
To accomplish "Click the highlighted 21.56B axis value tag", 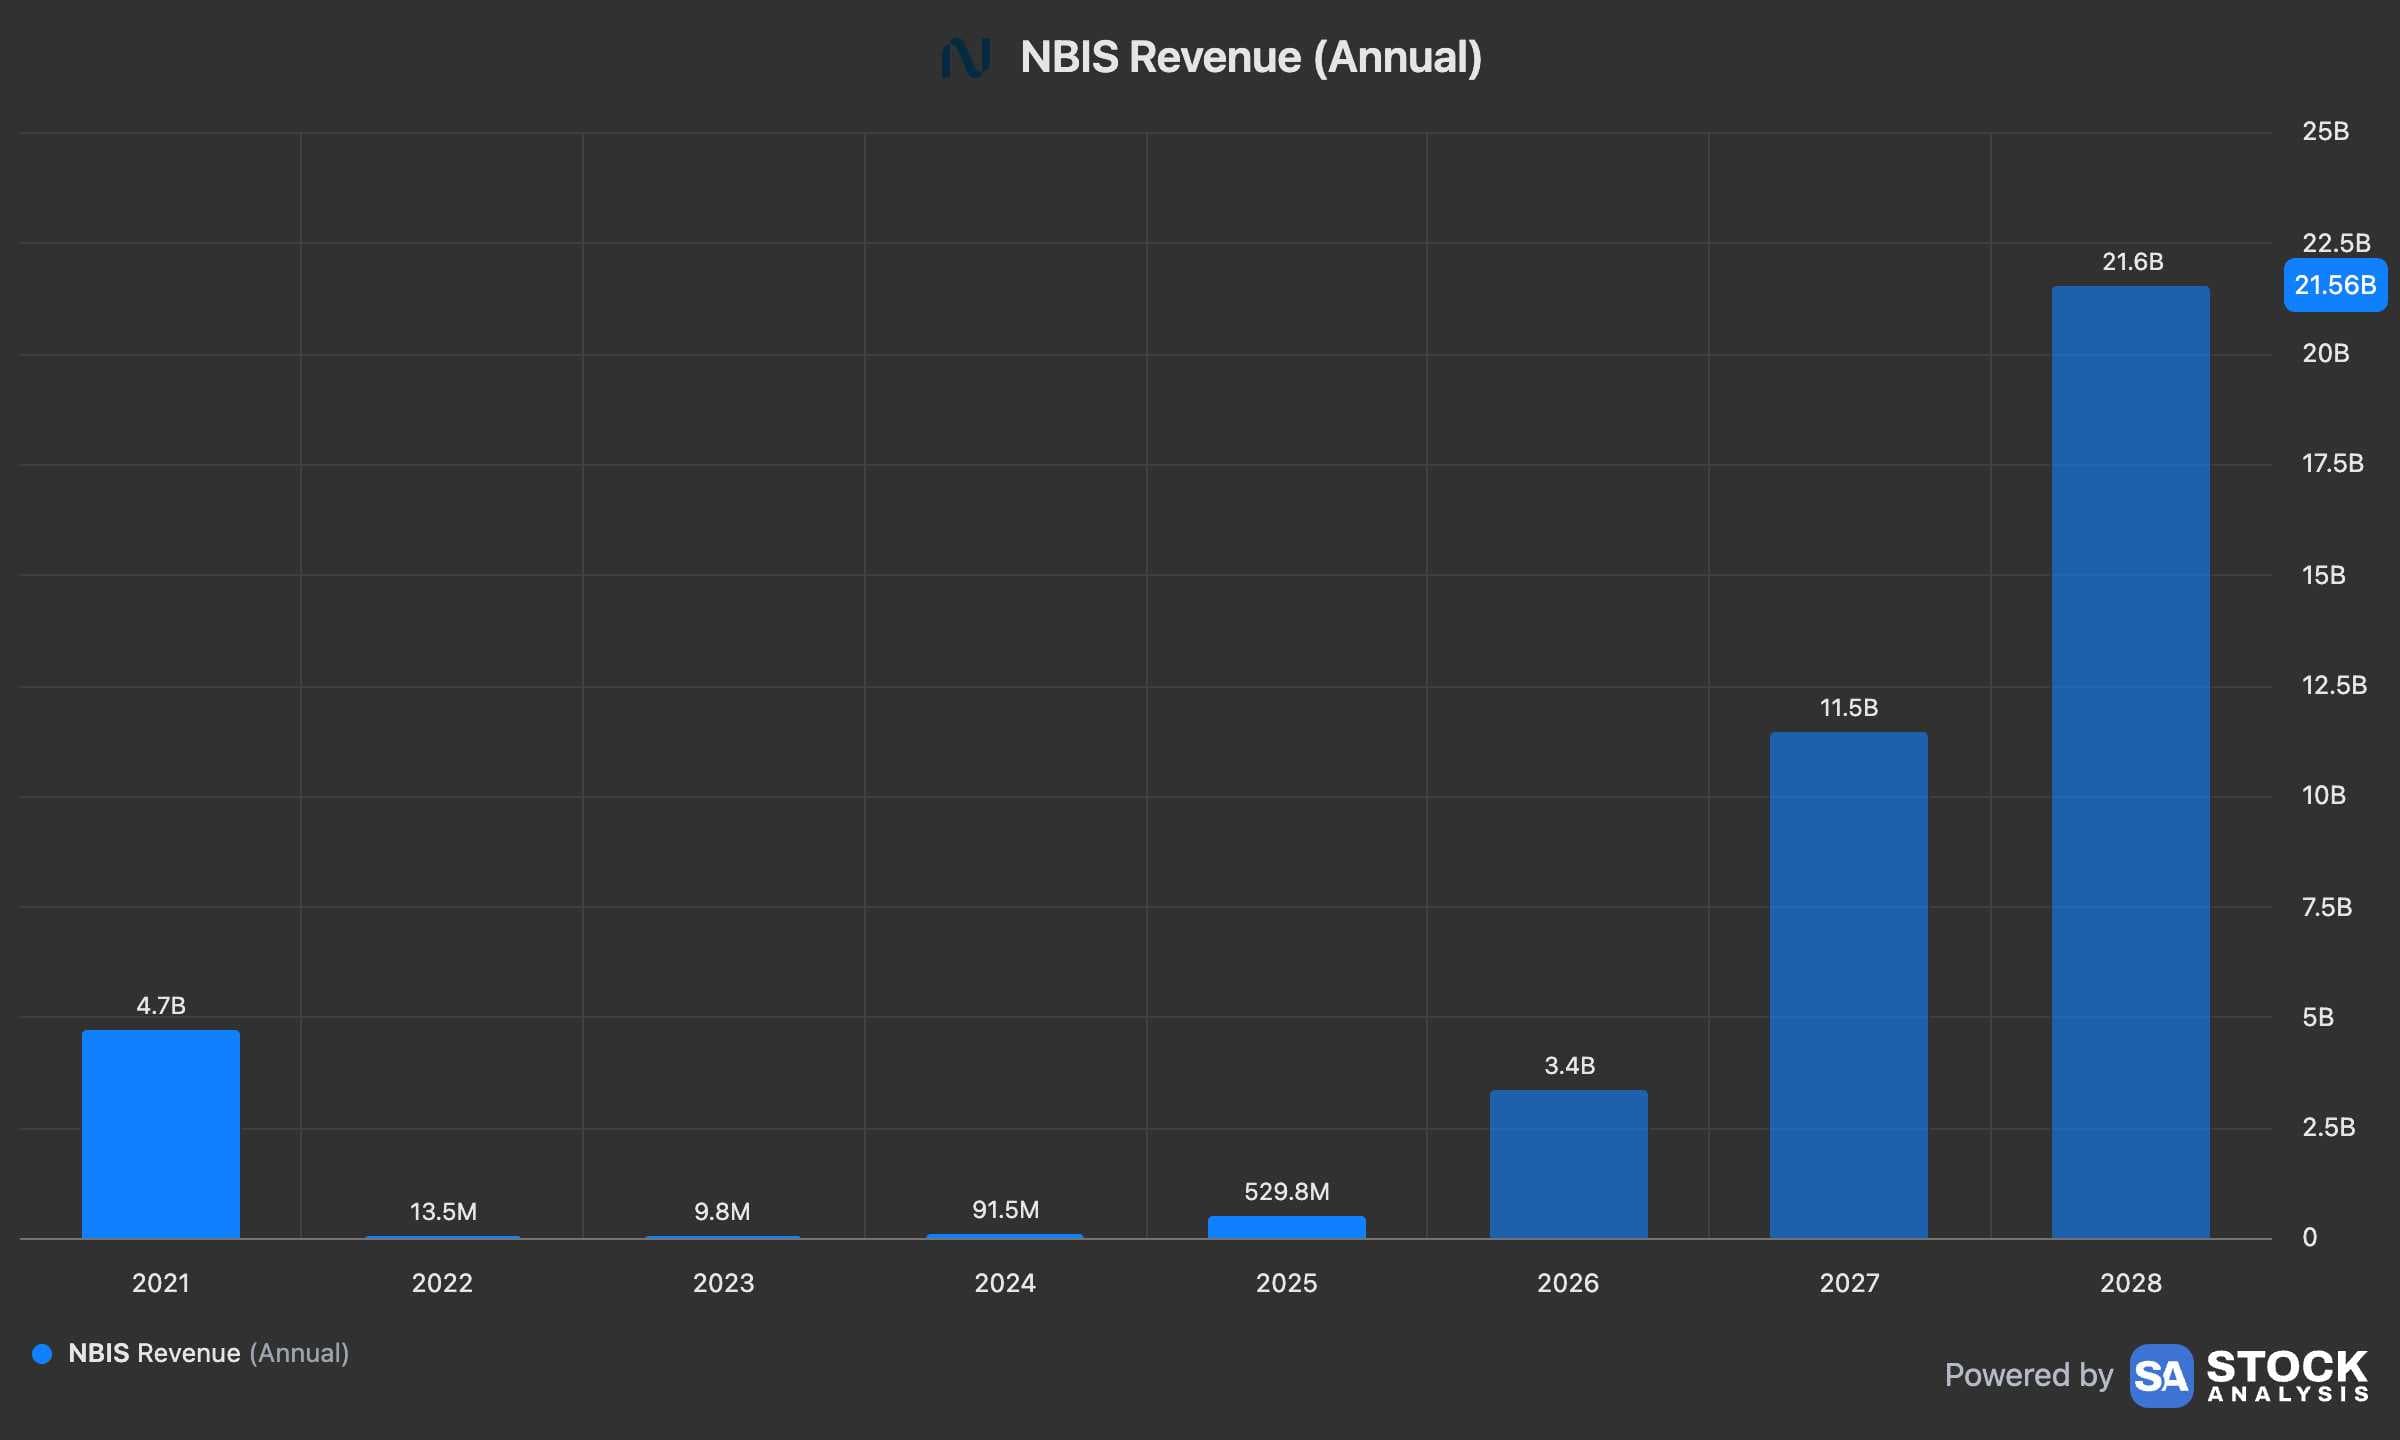I will point(2335,285).
